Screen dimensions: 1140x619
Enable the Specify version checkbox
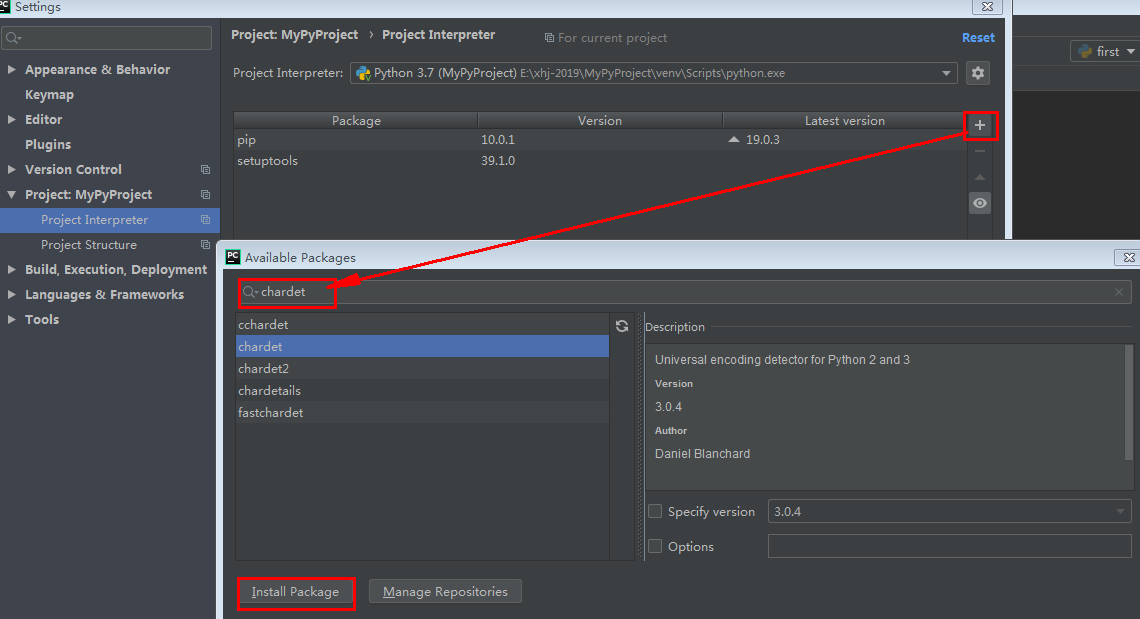tap(655, 511)
